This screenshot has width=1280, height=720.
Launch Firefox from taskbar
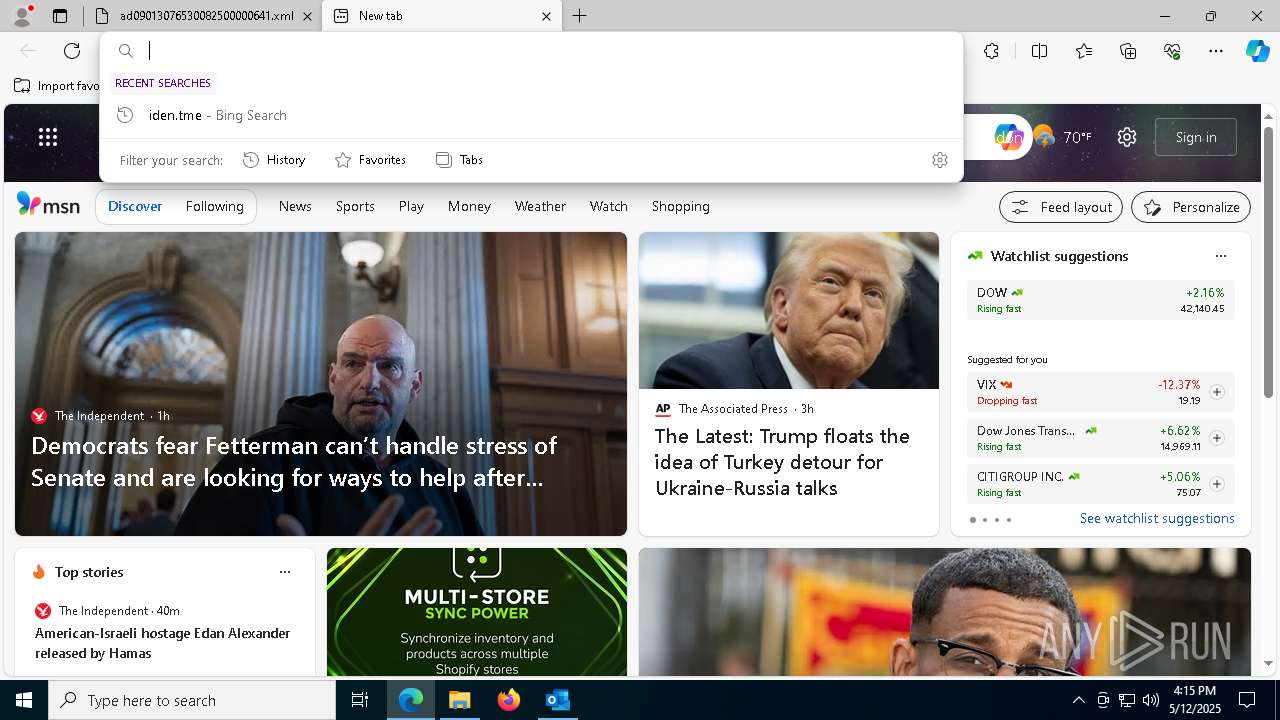pos(509,700)
